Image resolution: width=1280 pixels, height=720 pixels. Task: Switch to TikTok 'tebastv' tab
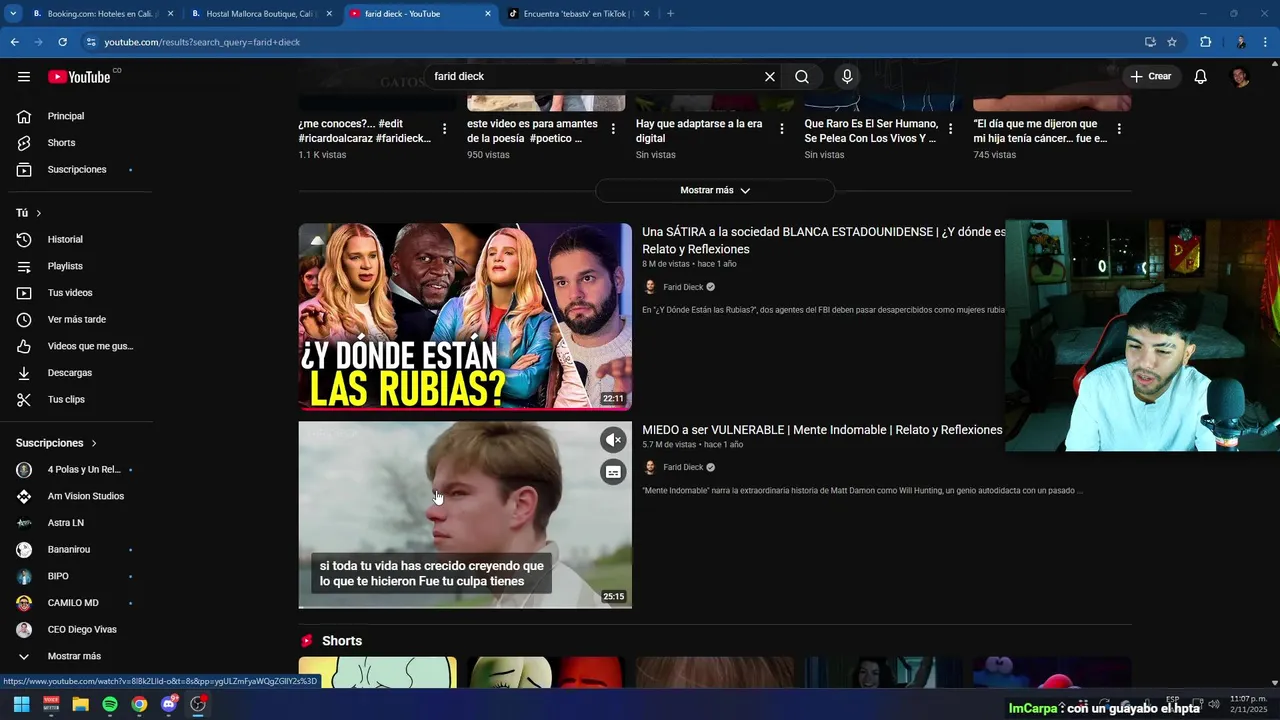coord(579,14)
